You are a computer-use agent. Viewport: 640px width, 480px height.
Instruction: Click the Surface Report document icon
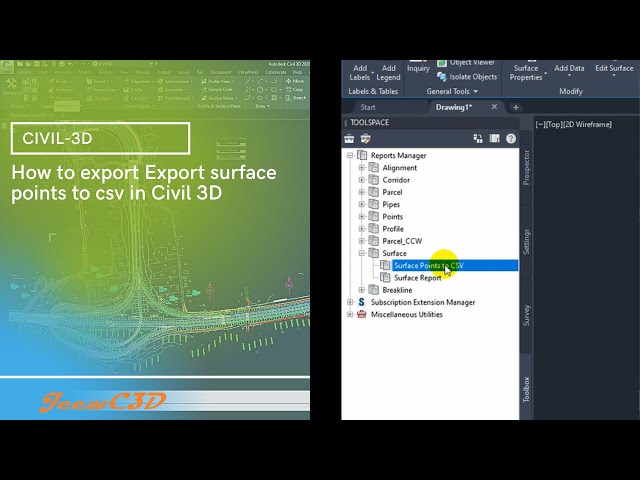tap(385, 278)
